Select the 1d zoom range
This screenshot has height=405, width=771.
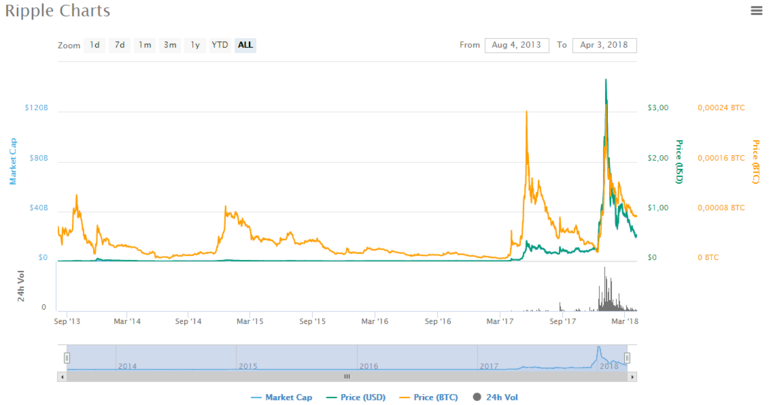94,45
